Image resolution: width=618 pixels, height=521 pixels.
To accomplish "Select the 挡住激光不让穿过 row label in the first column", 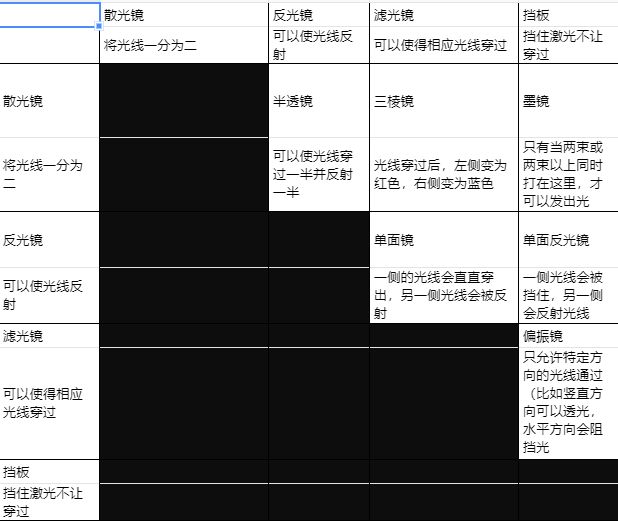I will 49,502.
